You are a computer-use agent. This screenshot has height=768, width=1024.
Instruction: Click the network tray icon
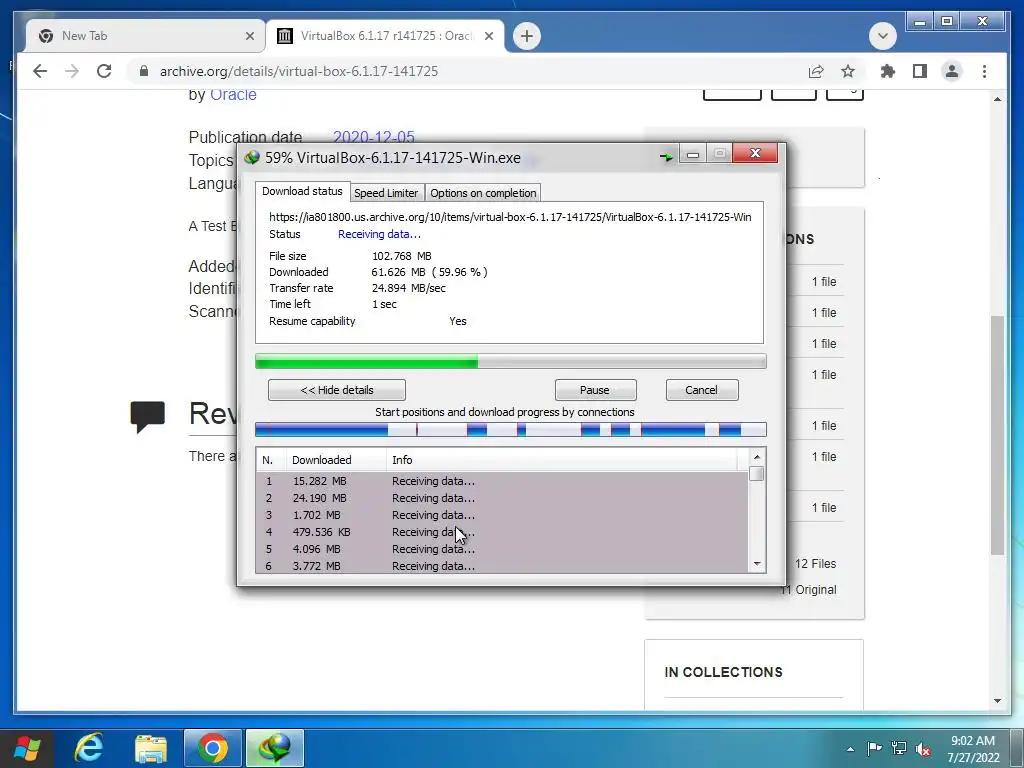[x=899, y=748]
